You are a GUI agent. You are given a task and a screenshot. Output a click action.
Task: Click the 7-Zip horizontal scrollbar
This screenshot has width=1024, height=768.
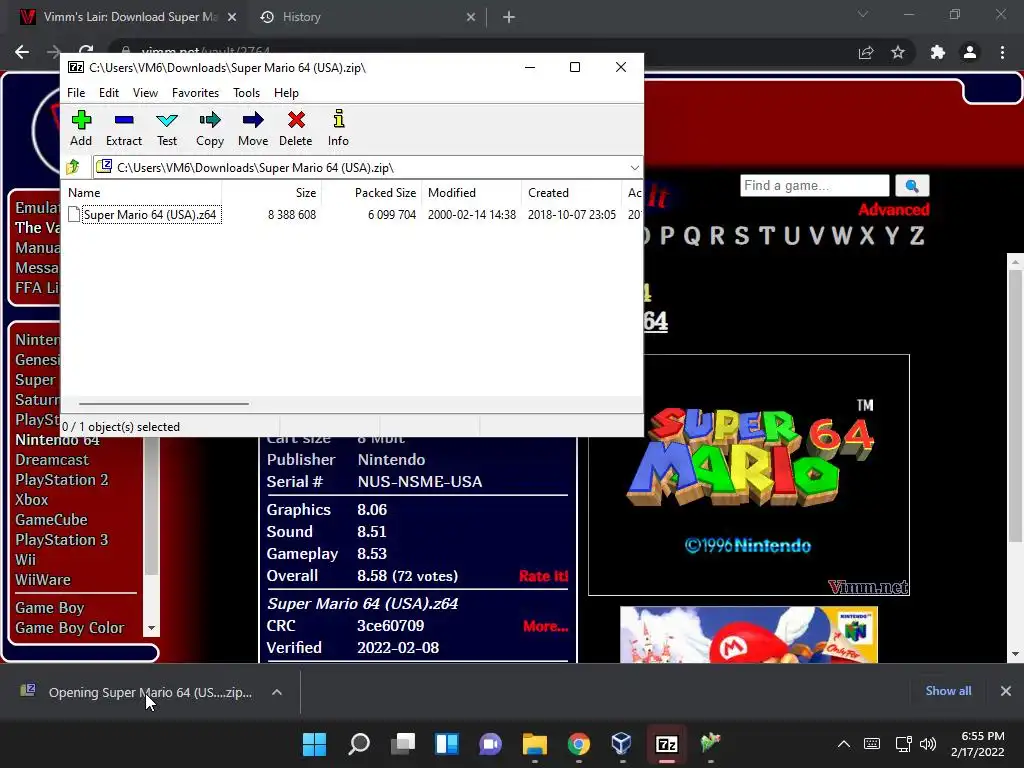click(x=163, y=404)
